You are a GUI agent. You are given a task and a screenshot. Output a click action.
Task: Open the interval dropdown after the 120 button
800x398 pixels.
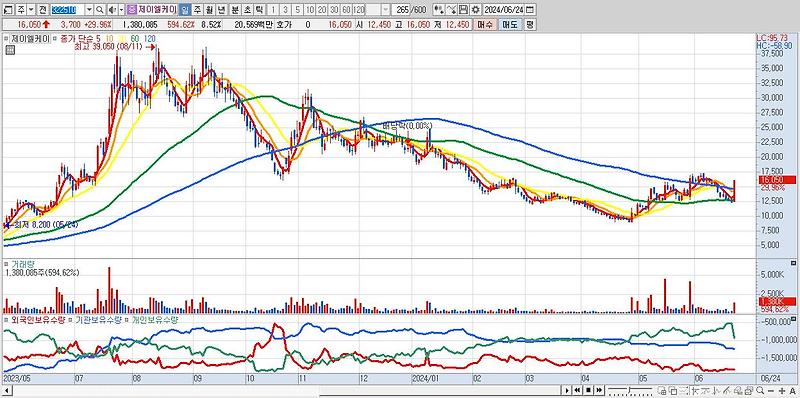point(385,10)
